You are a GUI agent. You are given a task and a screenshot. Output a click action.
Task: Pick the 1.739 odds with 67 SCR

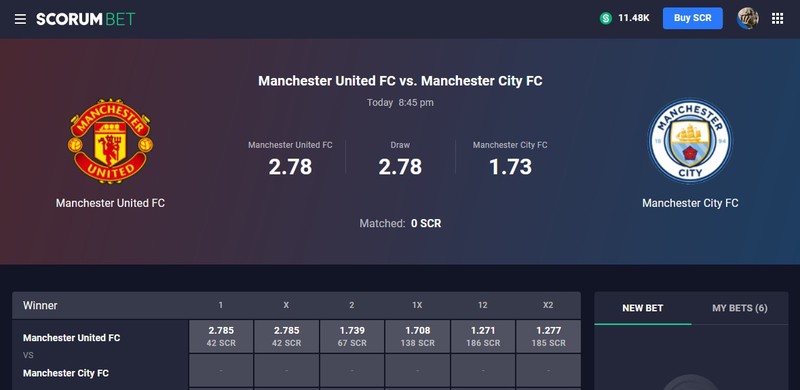(352, 336)
